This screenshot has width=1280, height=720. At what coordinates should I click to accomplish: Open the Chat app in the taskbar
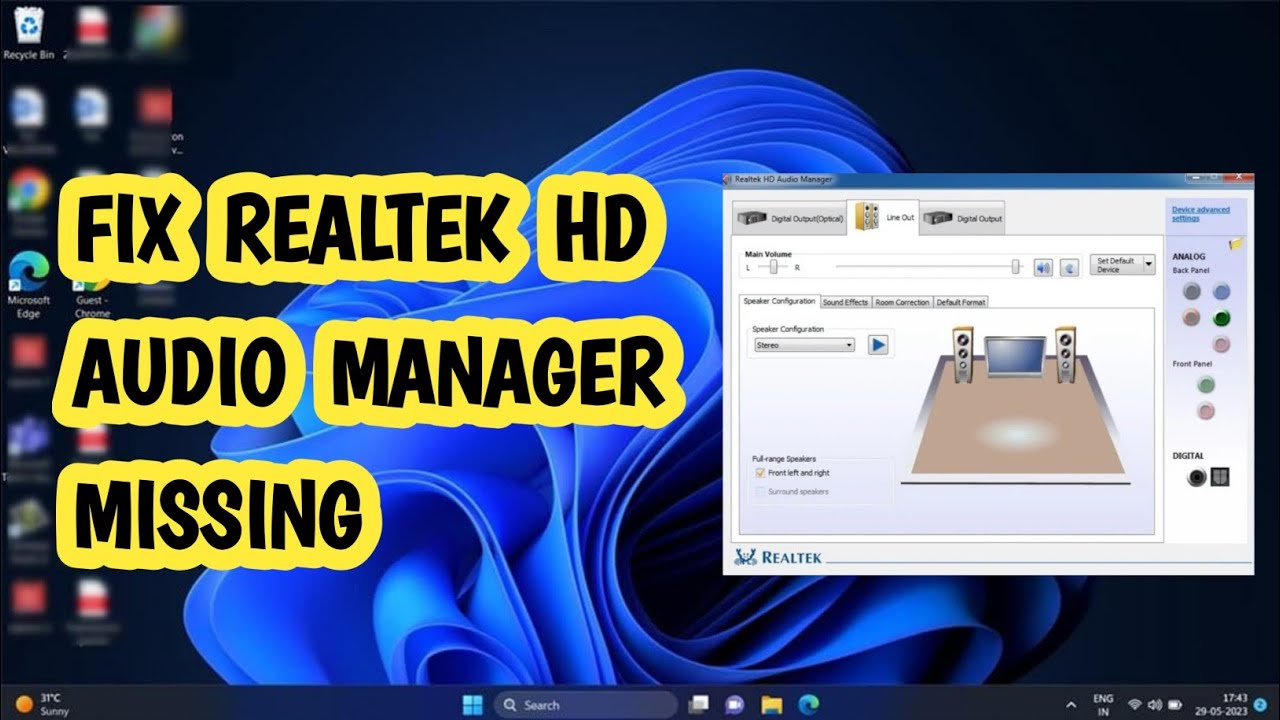[735, 704]
